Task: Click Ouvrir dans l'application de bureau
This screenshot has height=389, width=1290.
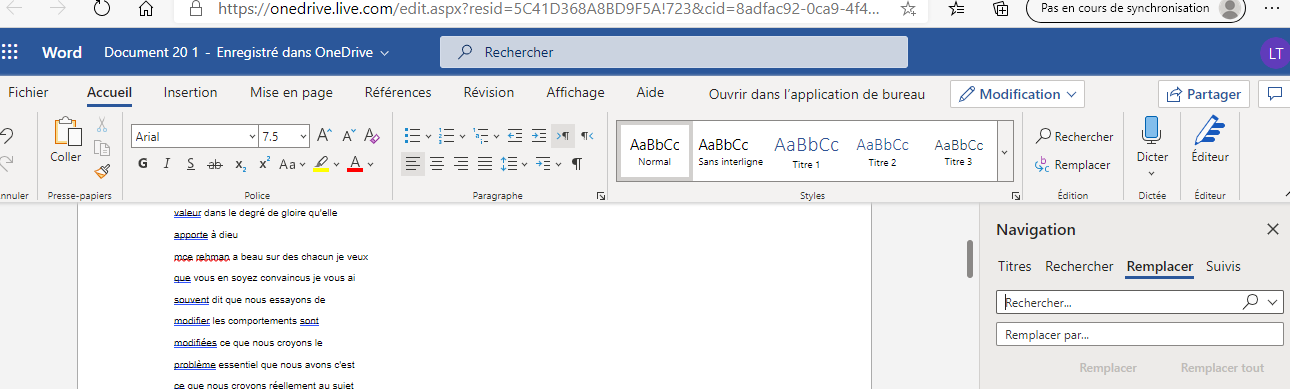Action: click(x=817, y=94)
